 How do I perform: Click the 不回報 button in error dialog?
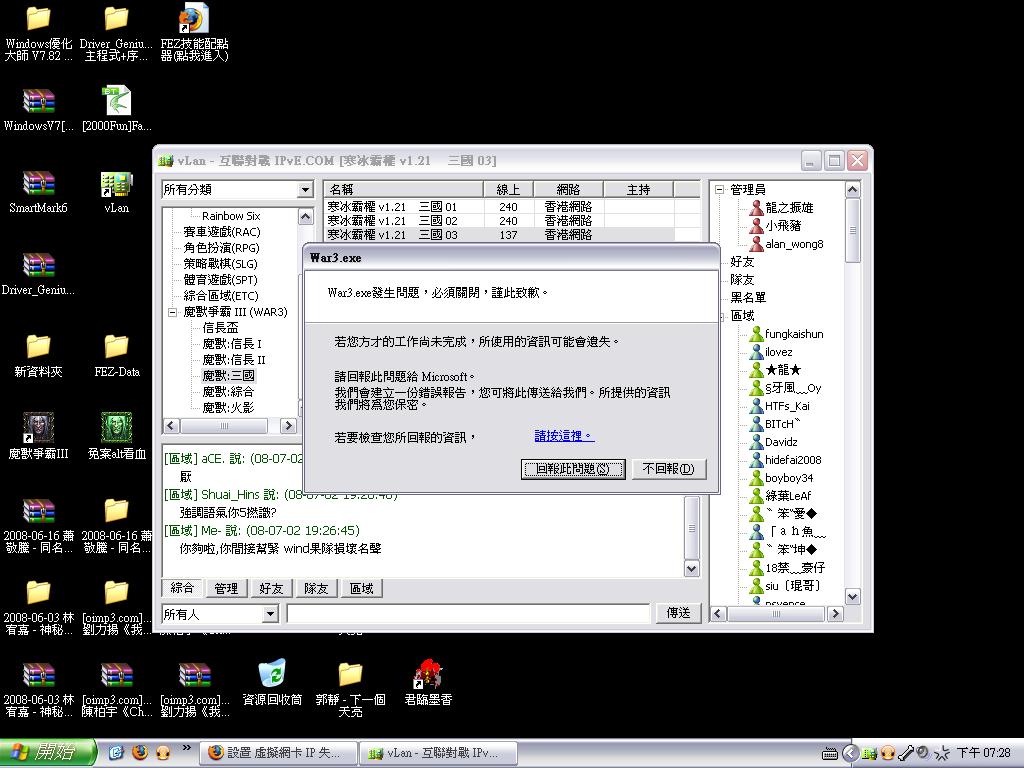(x=668, y=469)
